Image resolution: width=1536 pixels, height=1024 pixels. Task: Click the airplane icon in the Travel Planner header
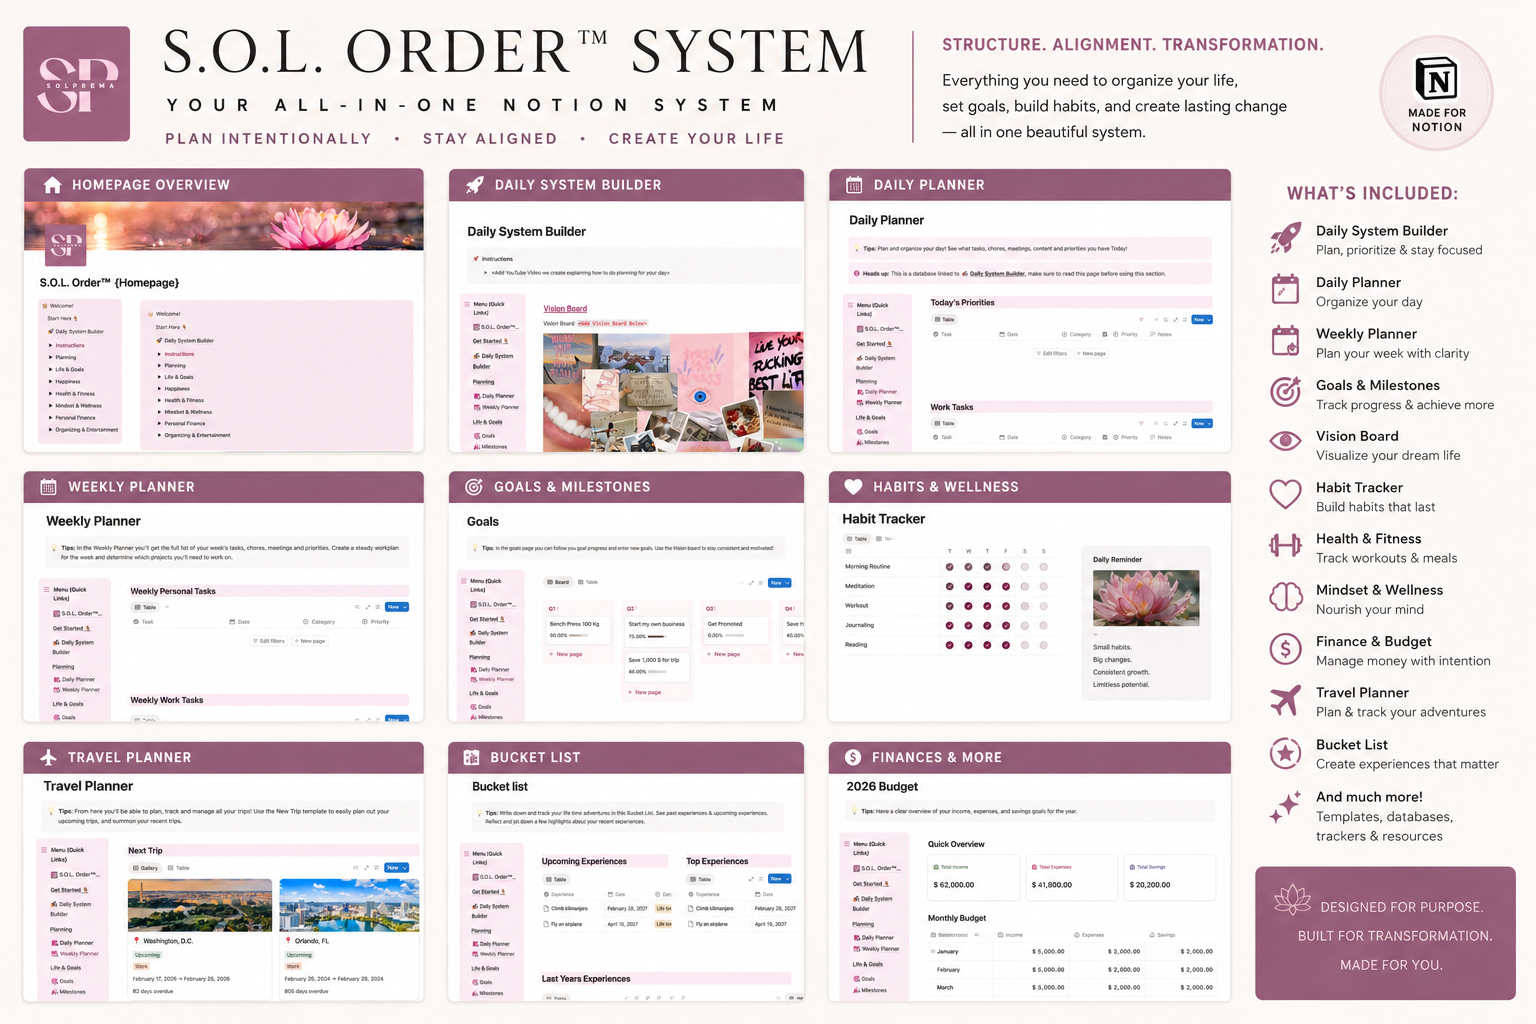pos(48,757)
